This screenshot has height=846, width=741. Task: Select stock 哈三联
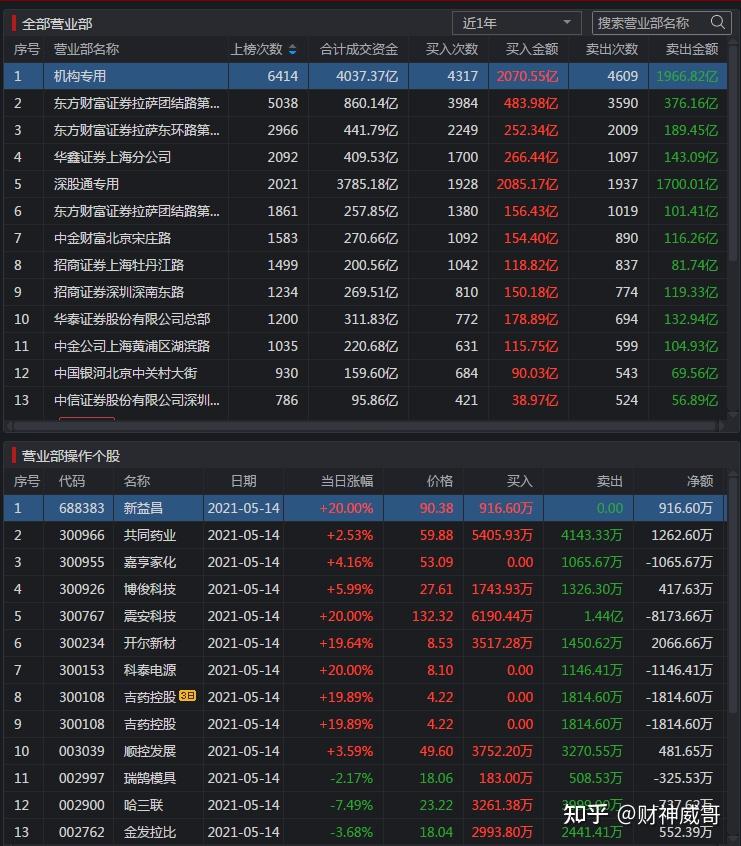[x=143, y=804]
